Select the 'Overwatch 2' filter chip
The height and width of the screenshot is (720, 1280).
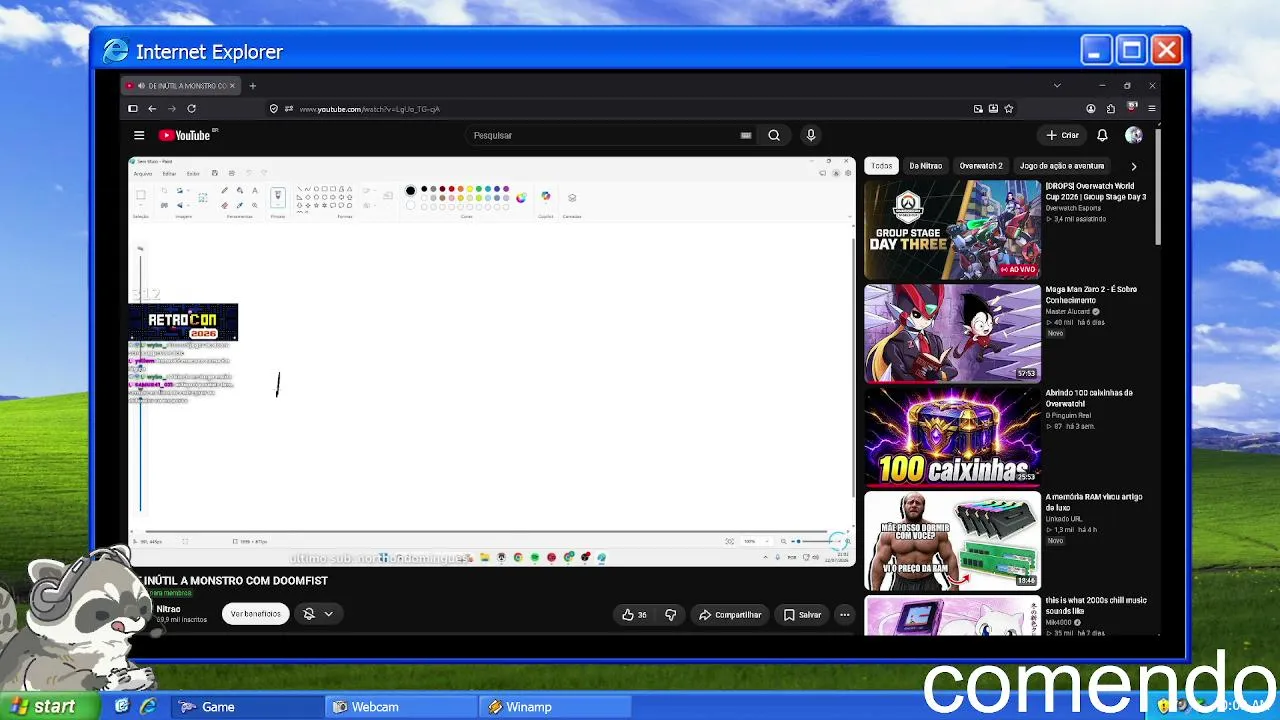click(981, 166)
